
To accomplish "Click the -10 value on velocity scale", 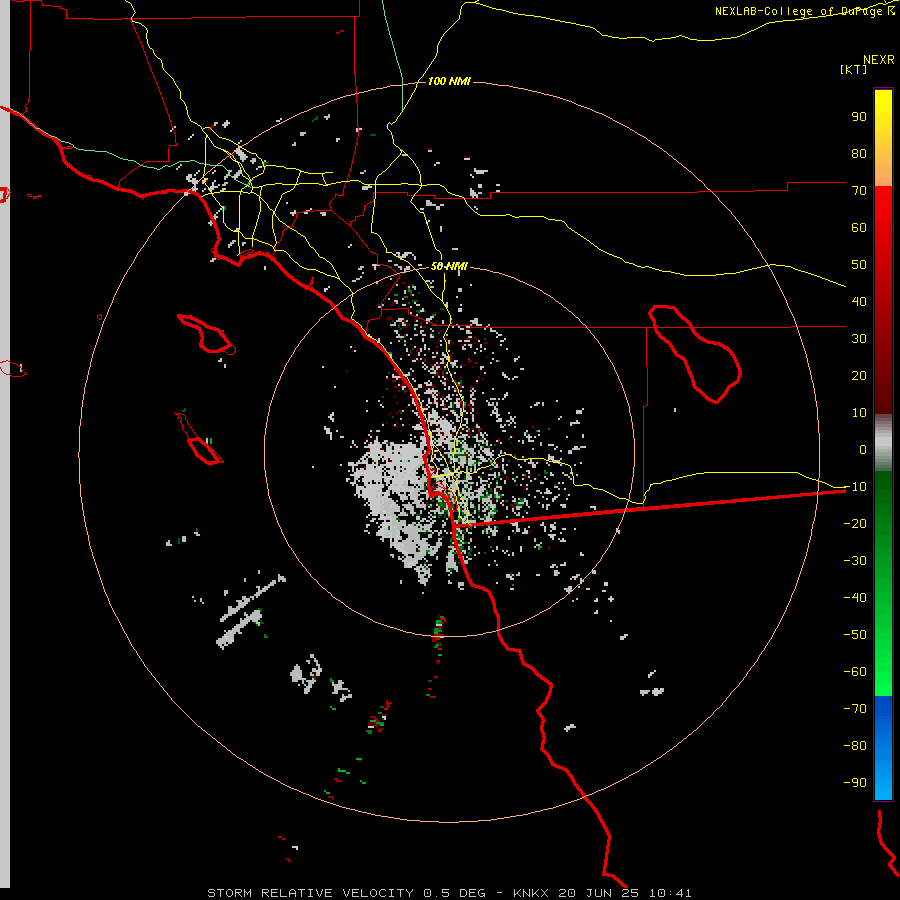I will tap(855, 487).
